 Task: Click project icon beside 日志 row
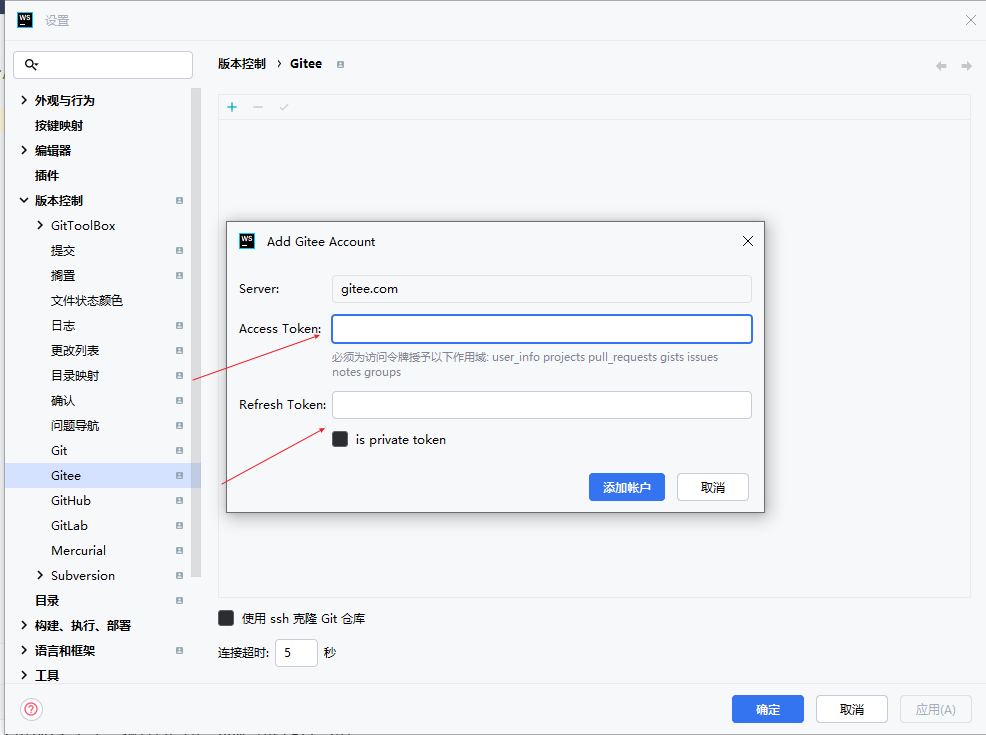(179, 326)
